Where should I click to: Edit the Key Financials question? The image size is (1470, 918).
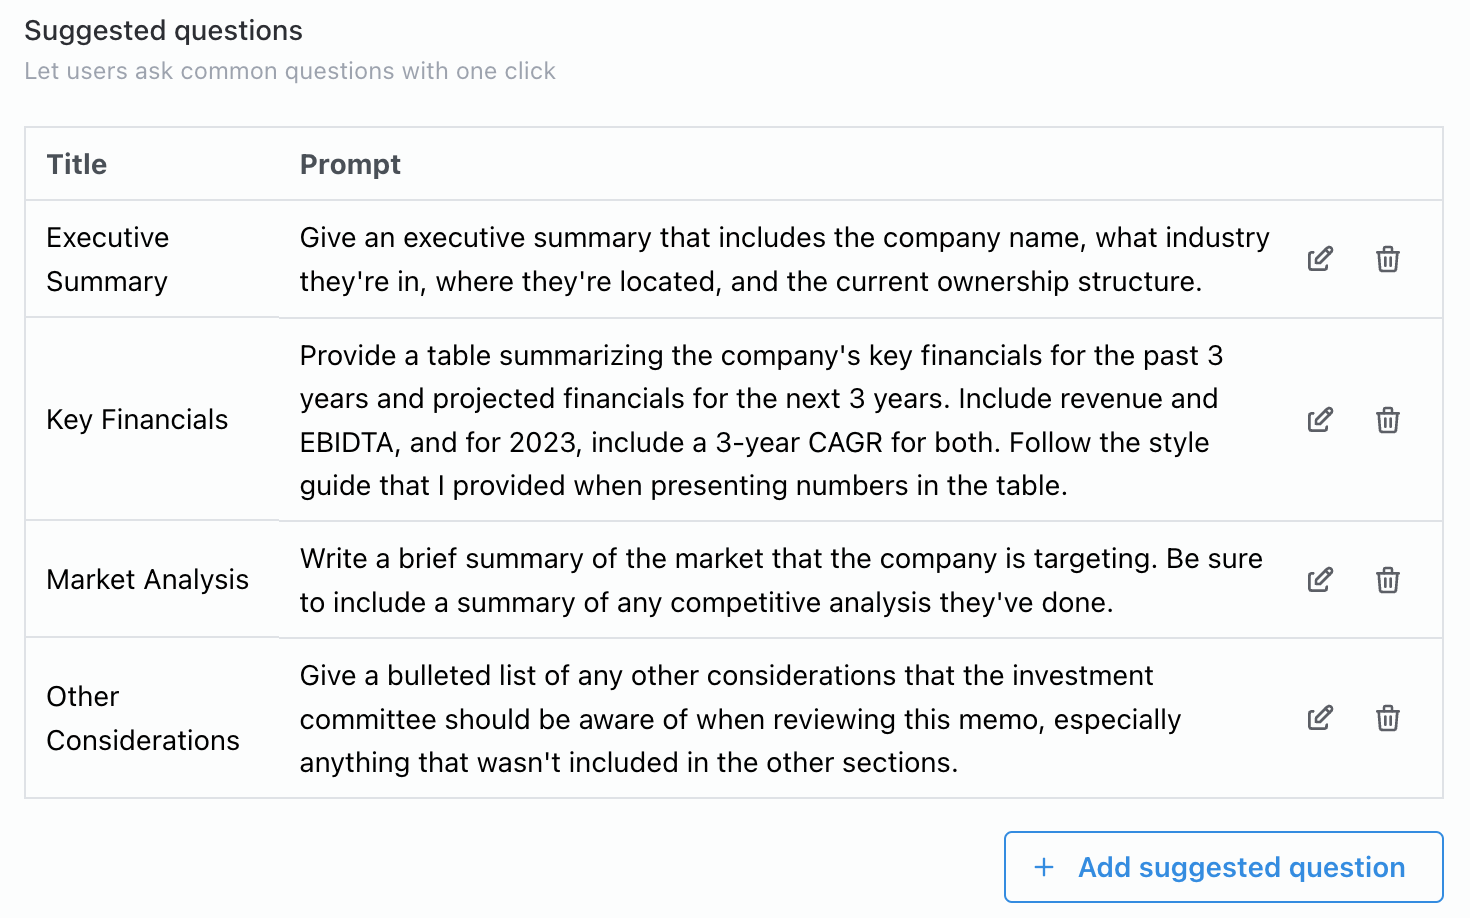click(1320, 420)
